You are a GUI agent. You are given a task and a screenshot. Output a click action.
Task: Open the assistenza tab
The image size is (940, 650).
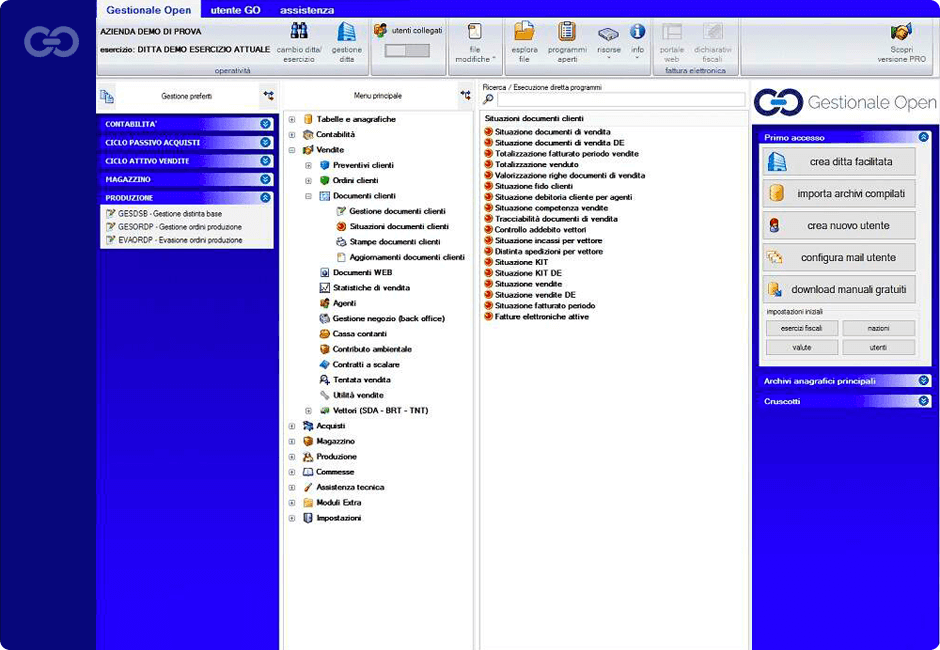click(307, 9)
